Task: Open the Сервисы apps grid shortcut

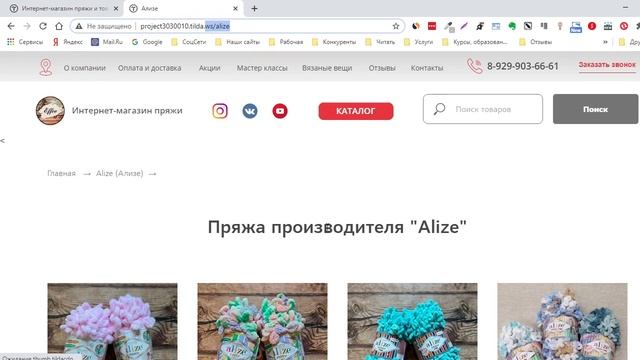Action: pos(25,42)
